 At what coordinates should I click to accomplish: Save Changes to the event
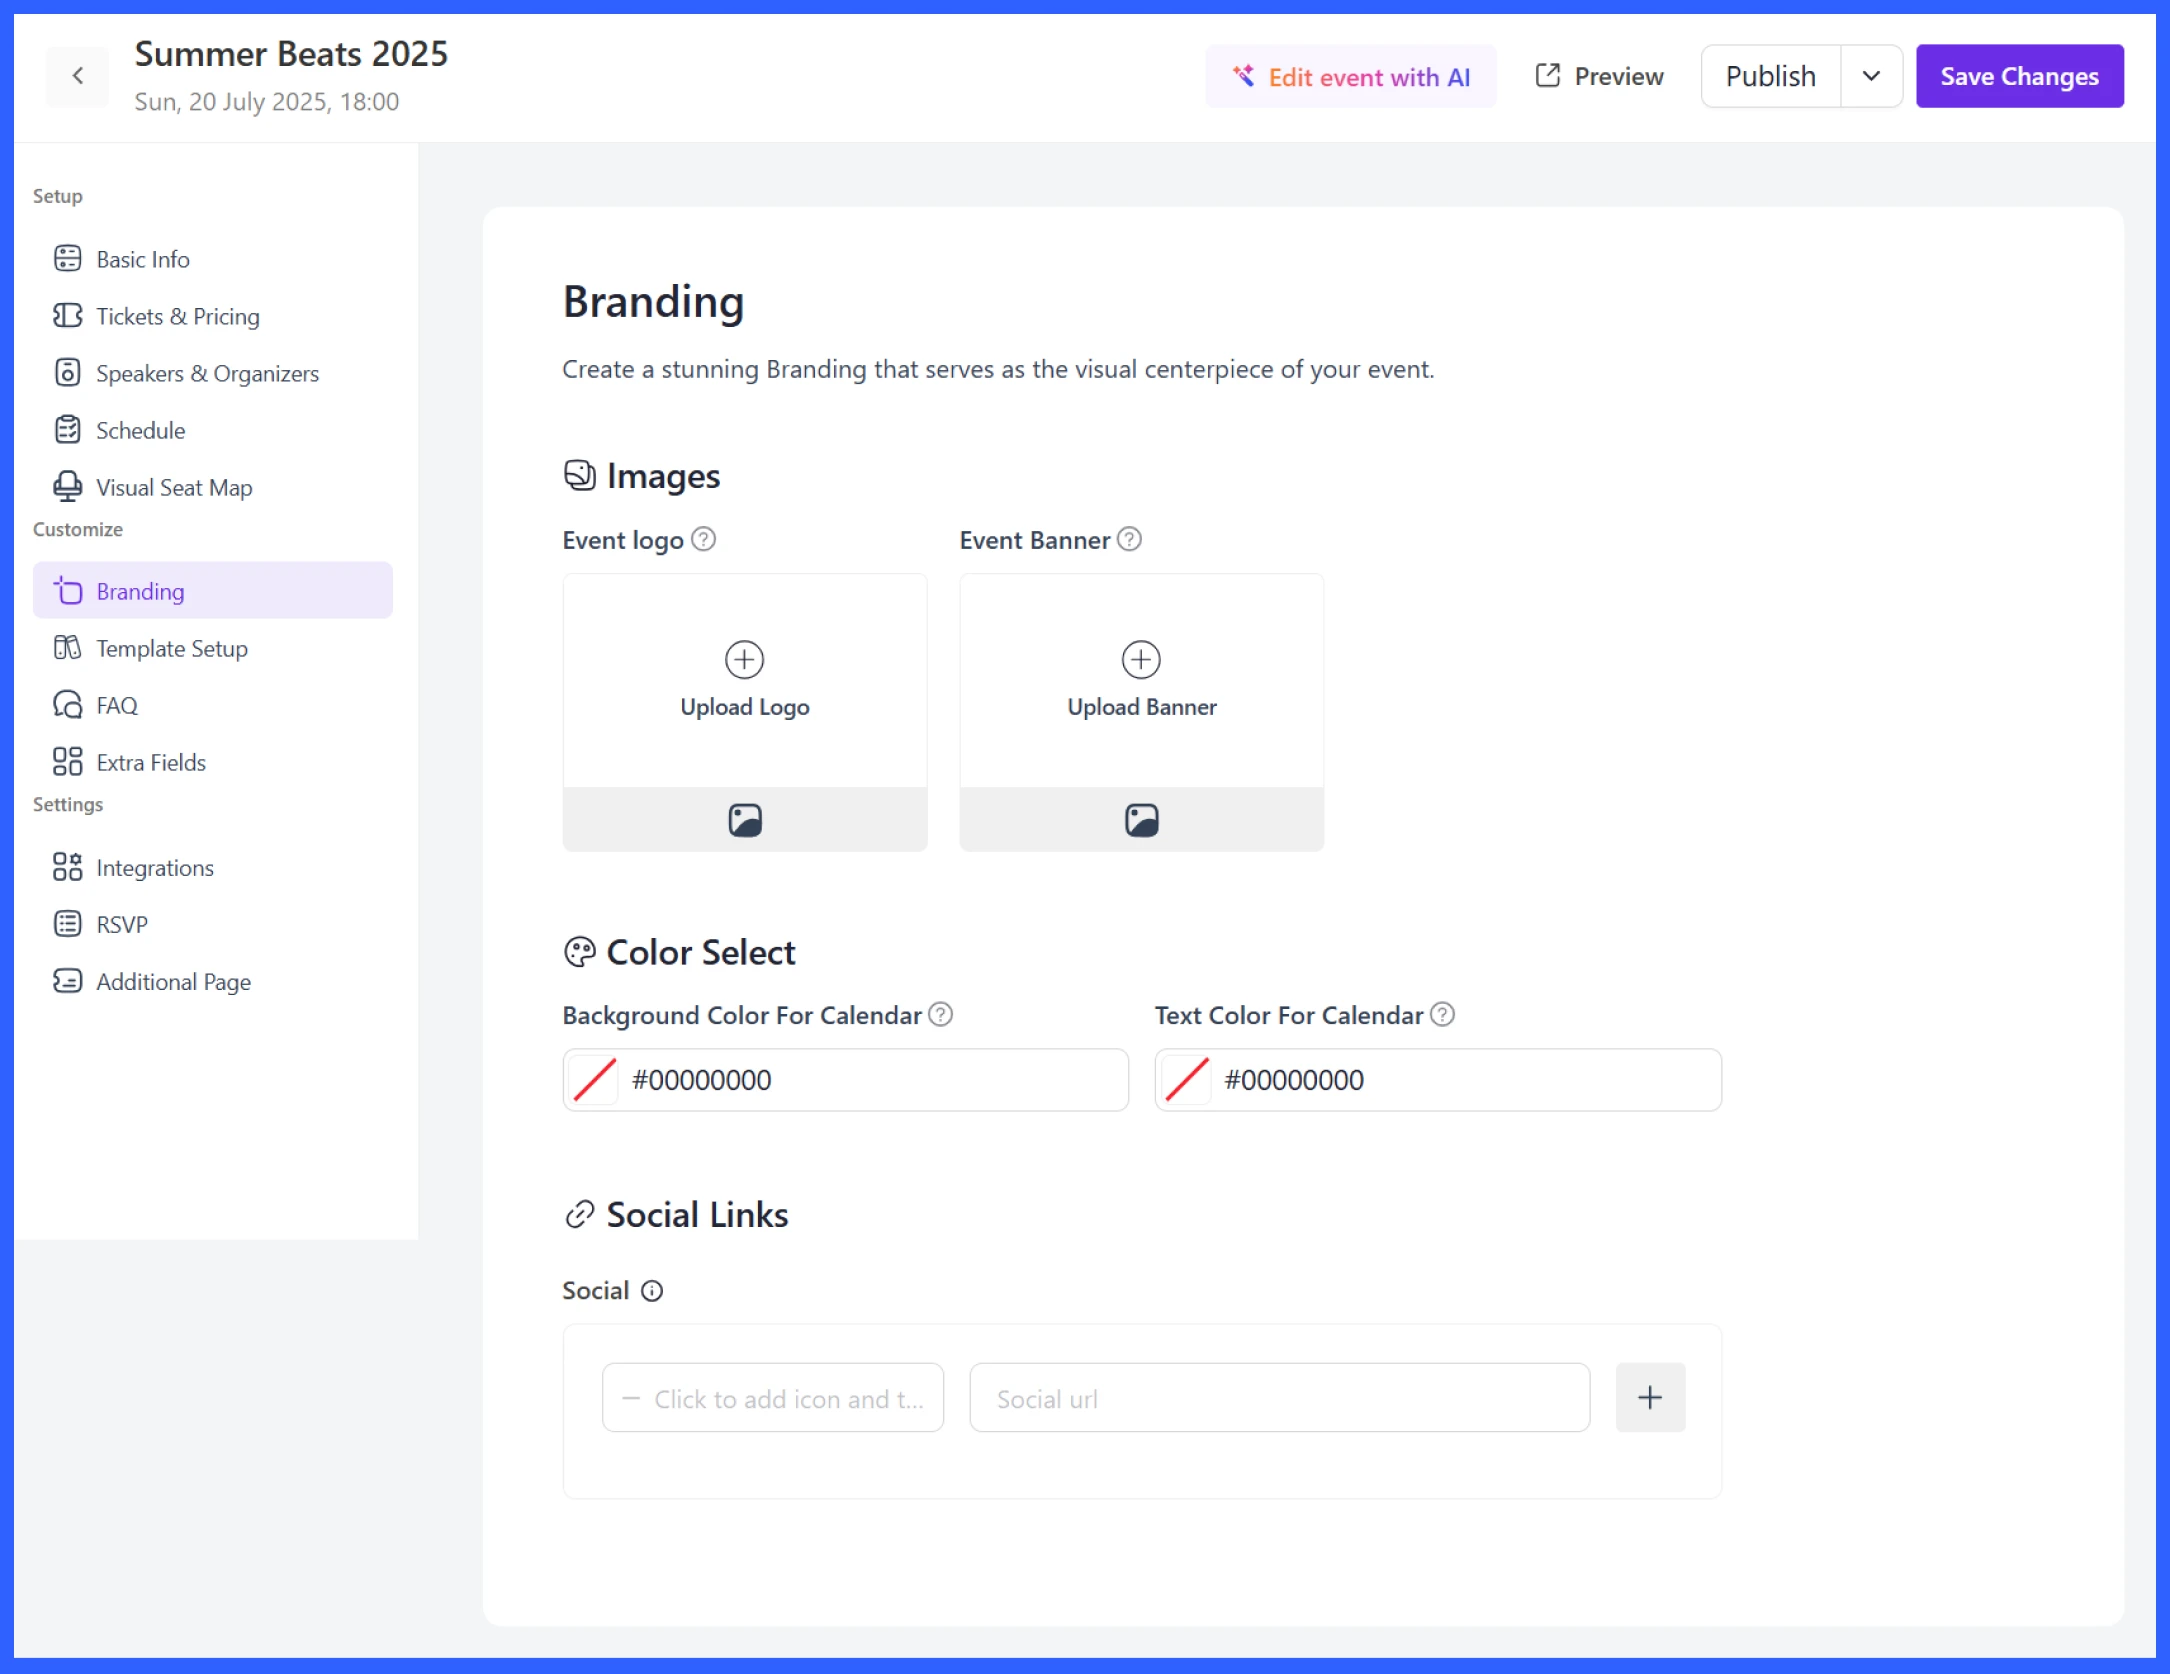point(2019,77)
